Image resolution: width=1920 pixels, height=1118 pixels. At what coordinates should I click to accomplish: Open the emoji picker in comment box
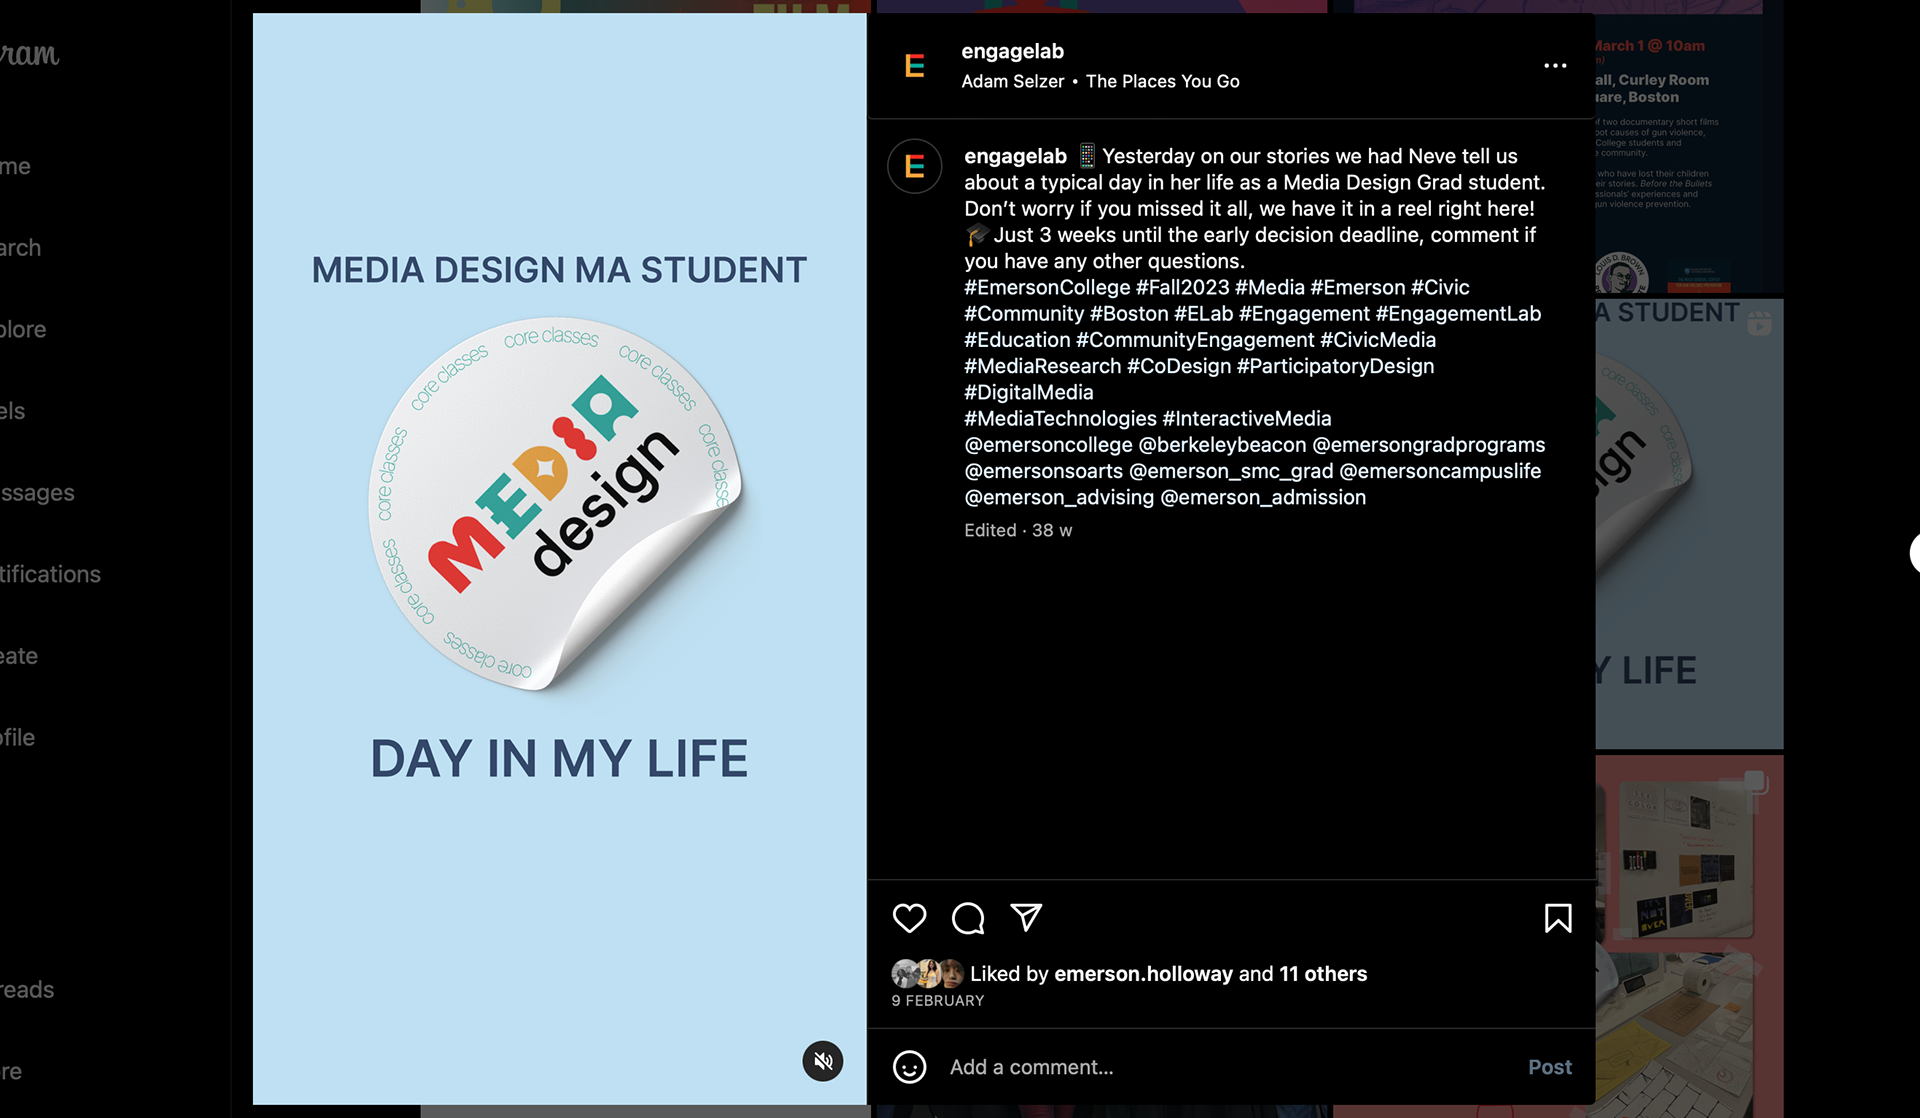(909, 1067)
